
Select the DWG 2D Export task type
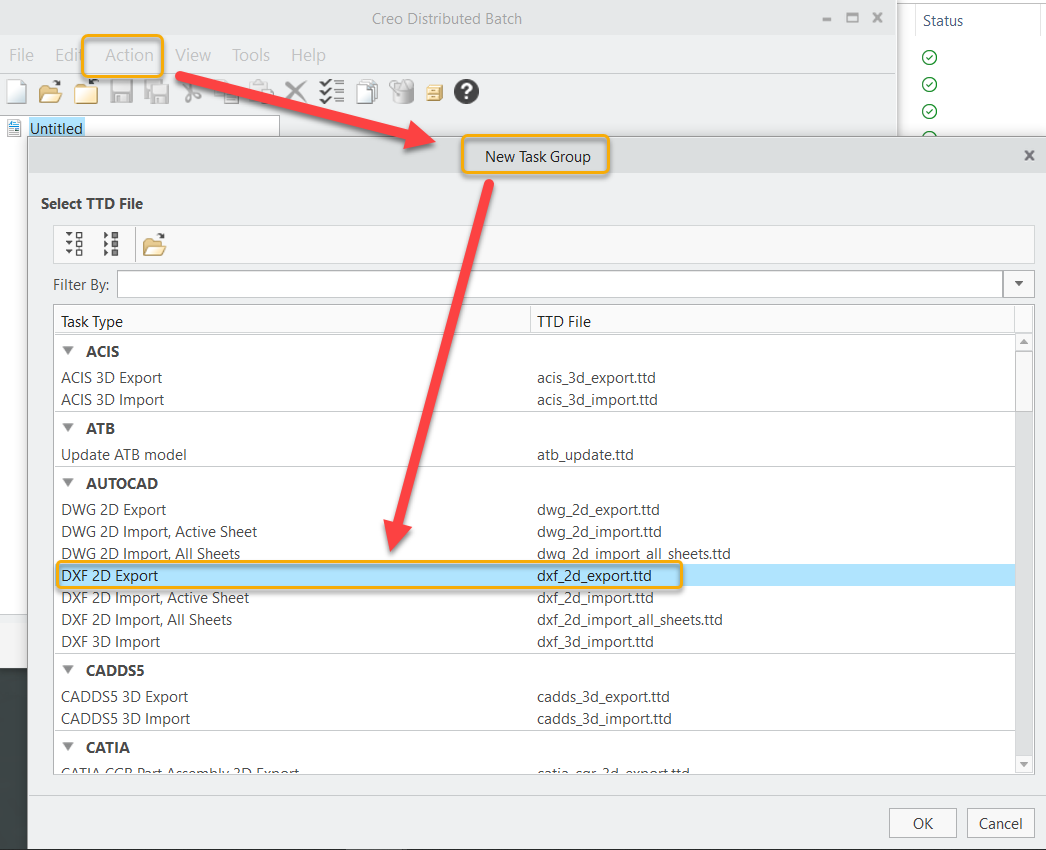pyautogui.click(x=111, y=509)
